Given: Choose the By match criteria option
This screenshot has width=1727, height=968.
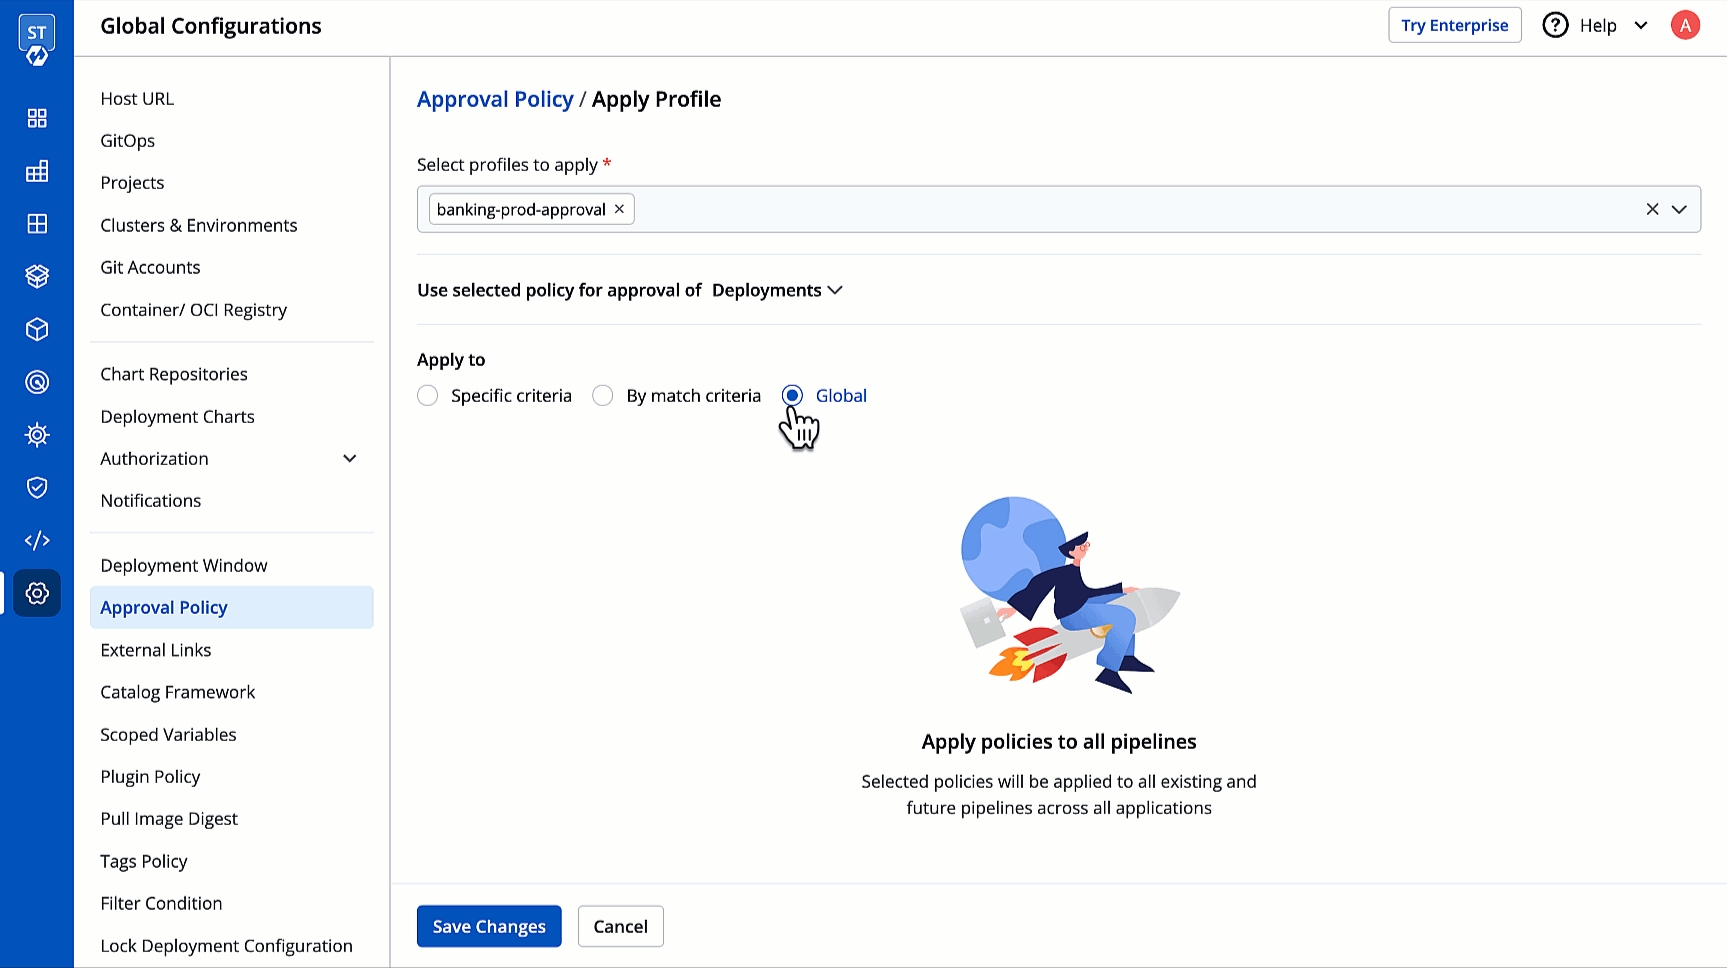Looking at the screenshot, I should pos(603,396).
